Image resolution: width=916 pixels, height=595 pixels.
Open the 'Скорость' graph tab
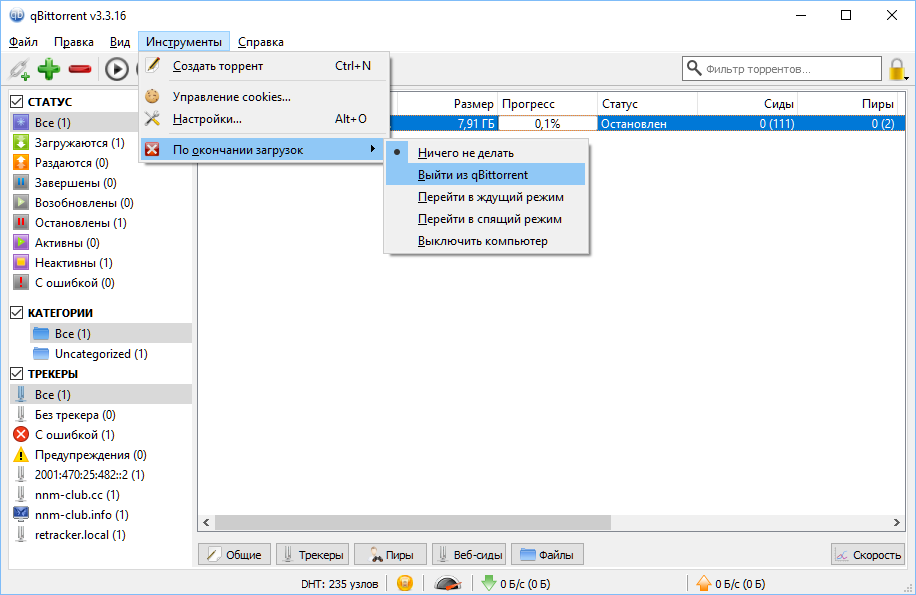pos(867,555)
